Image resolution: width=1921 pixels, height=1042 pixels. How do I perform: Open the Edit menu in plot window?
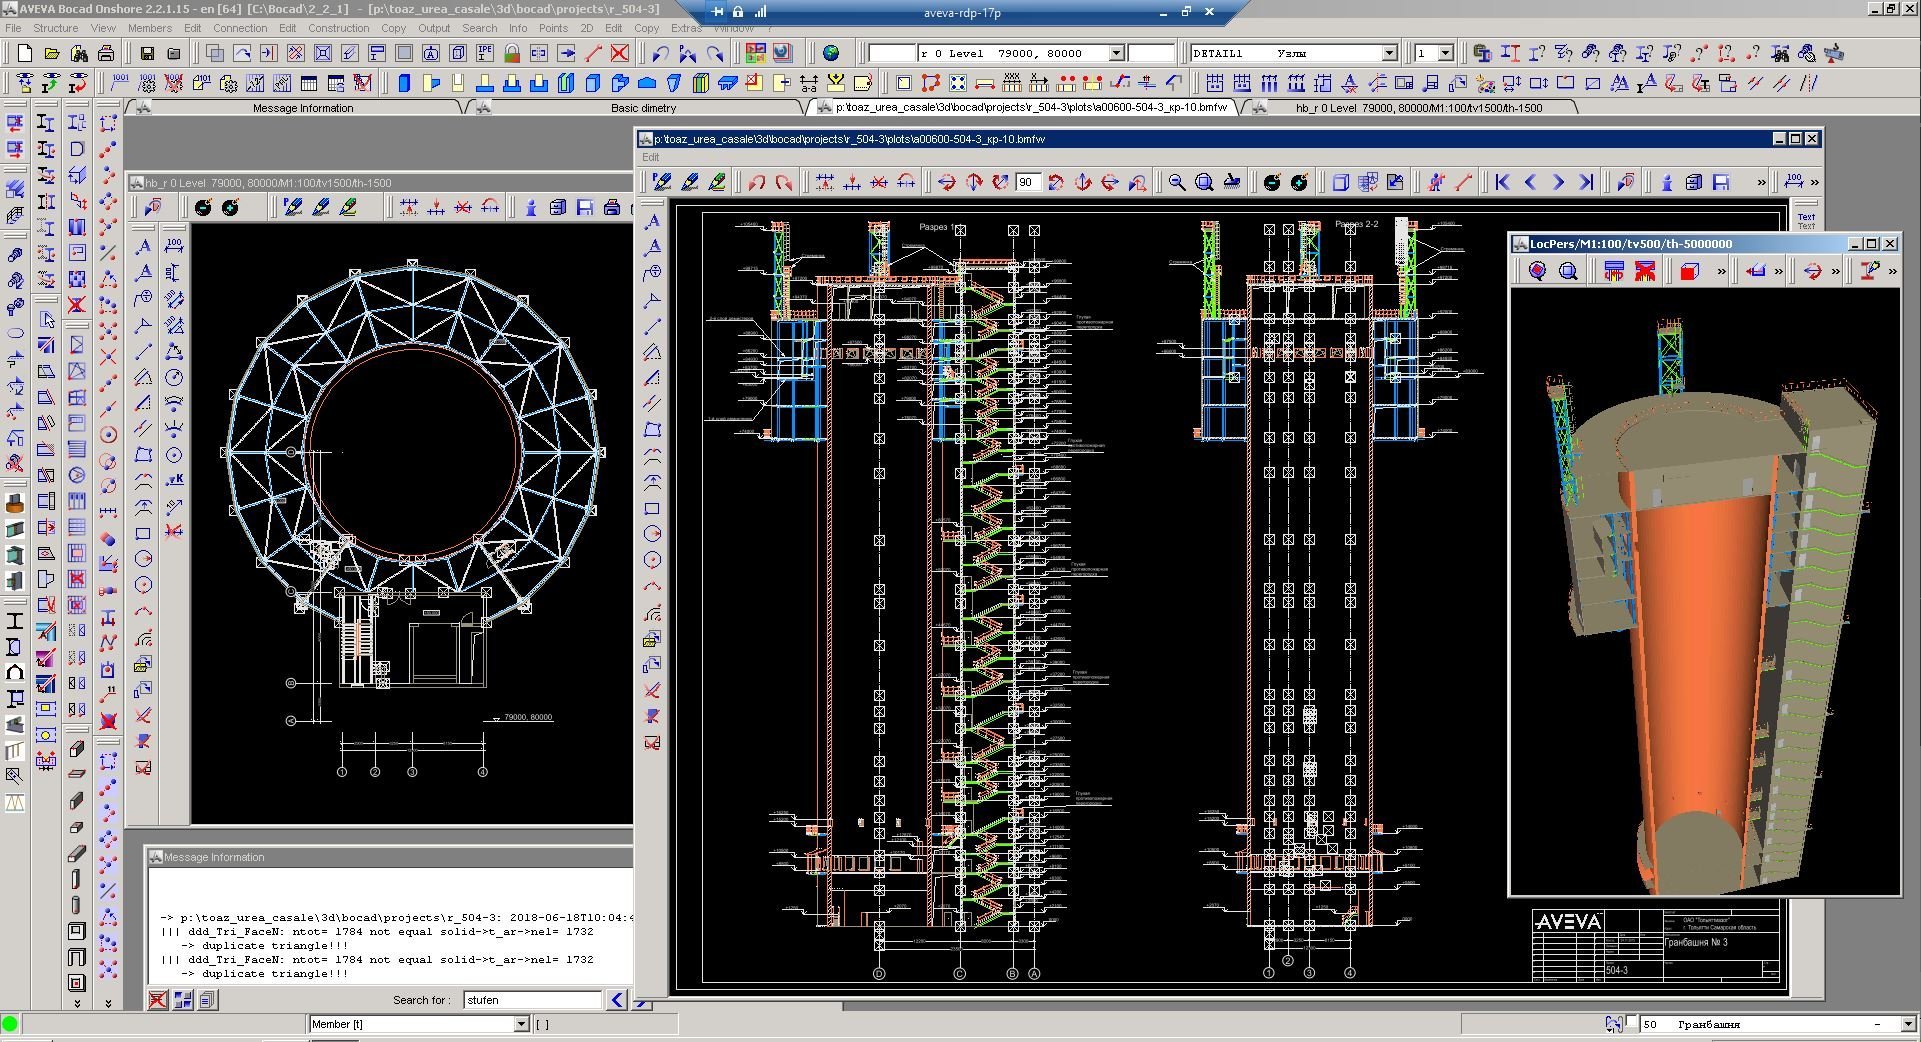coord(651,157)
